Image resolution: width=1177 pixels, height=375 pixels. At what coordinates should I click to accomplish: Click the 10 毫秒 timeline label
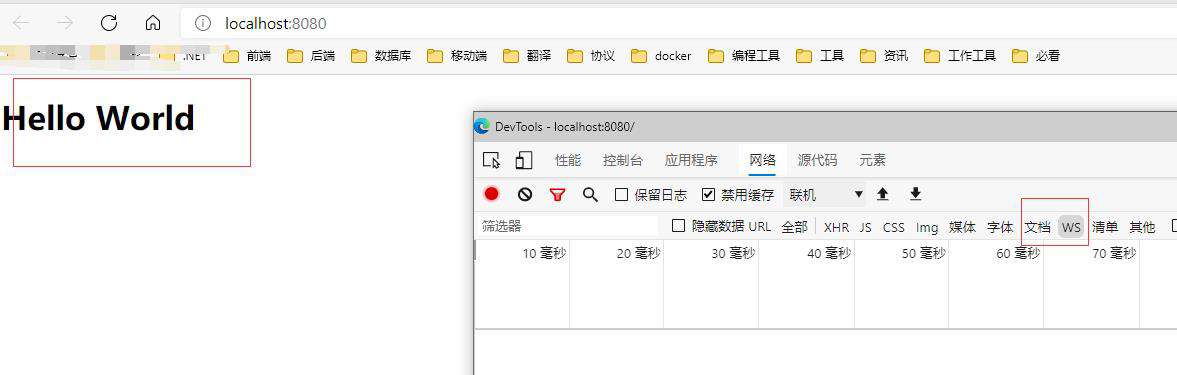point(544,254)
